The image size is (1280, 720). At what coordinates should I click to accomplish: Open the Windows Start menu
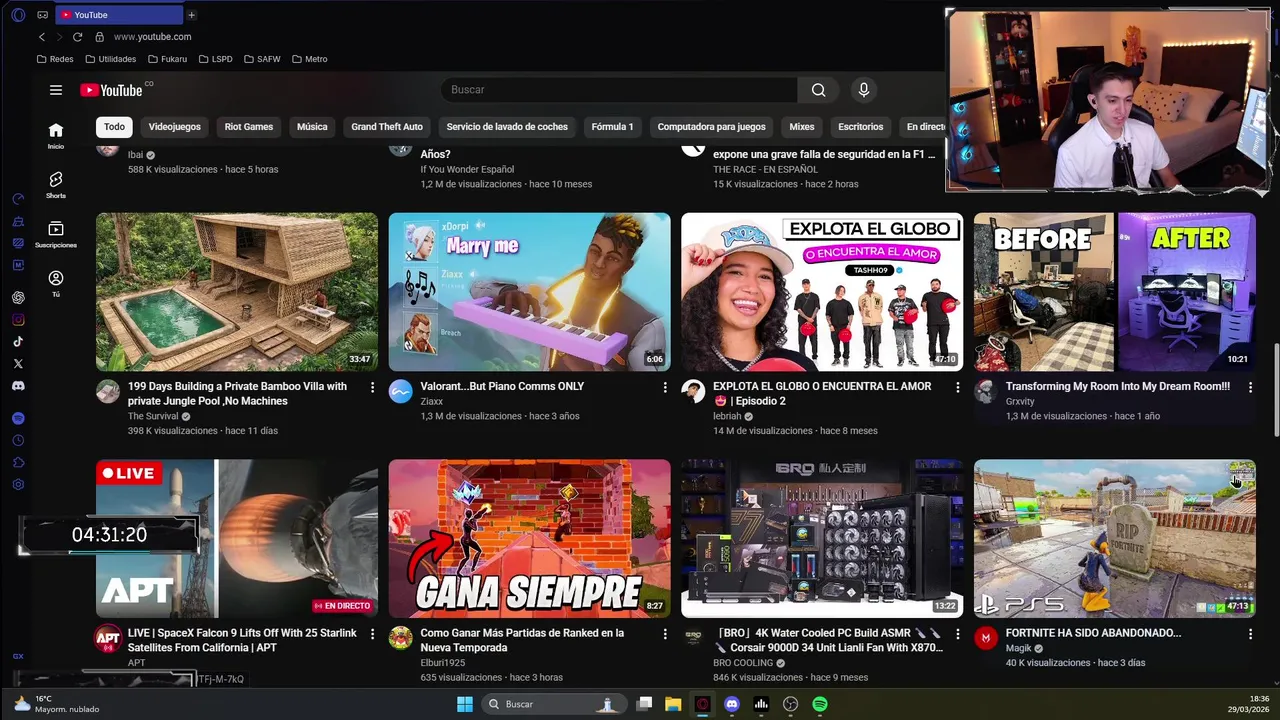pyautogui.click(x=465, y=704)
